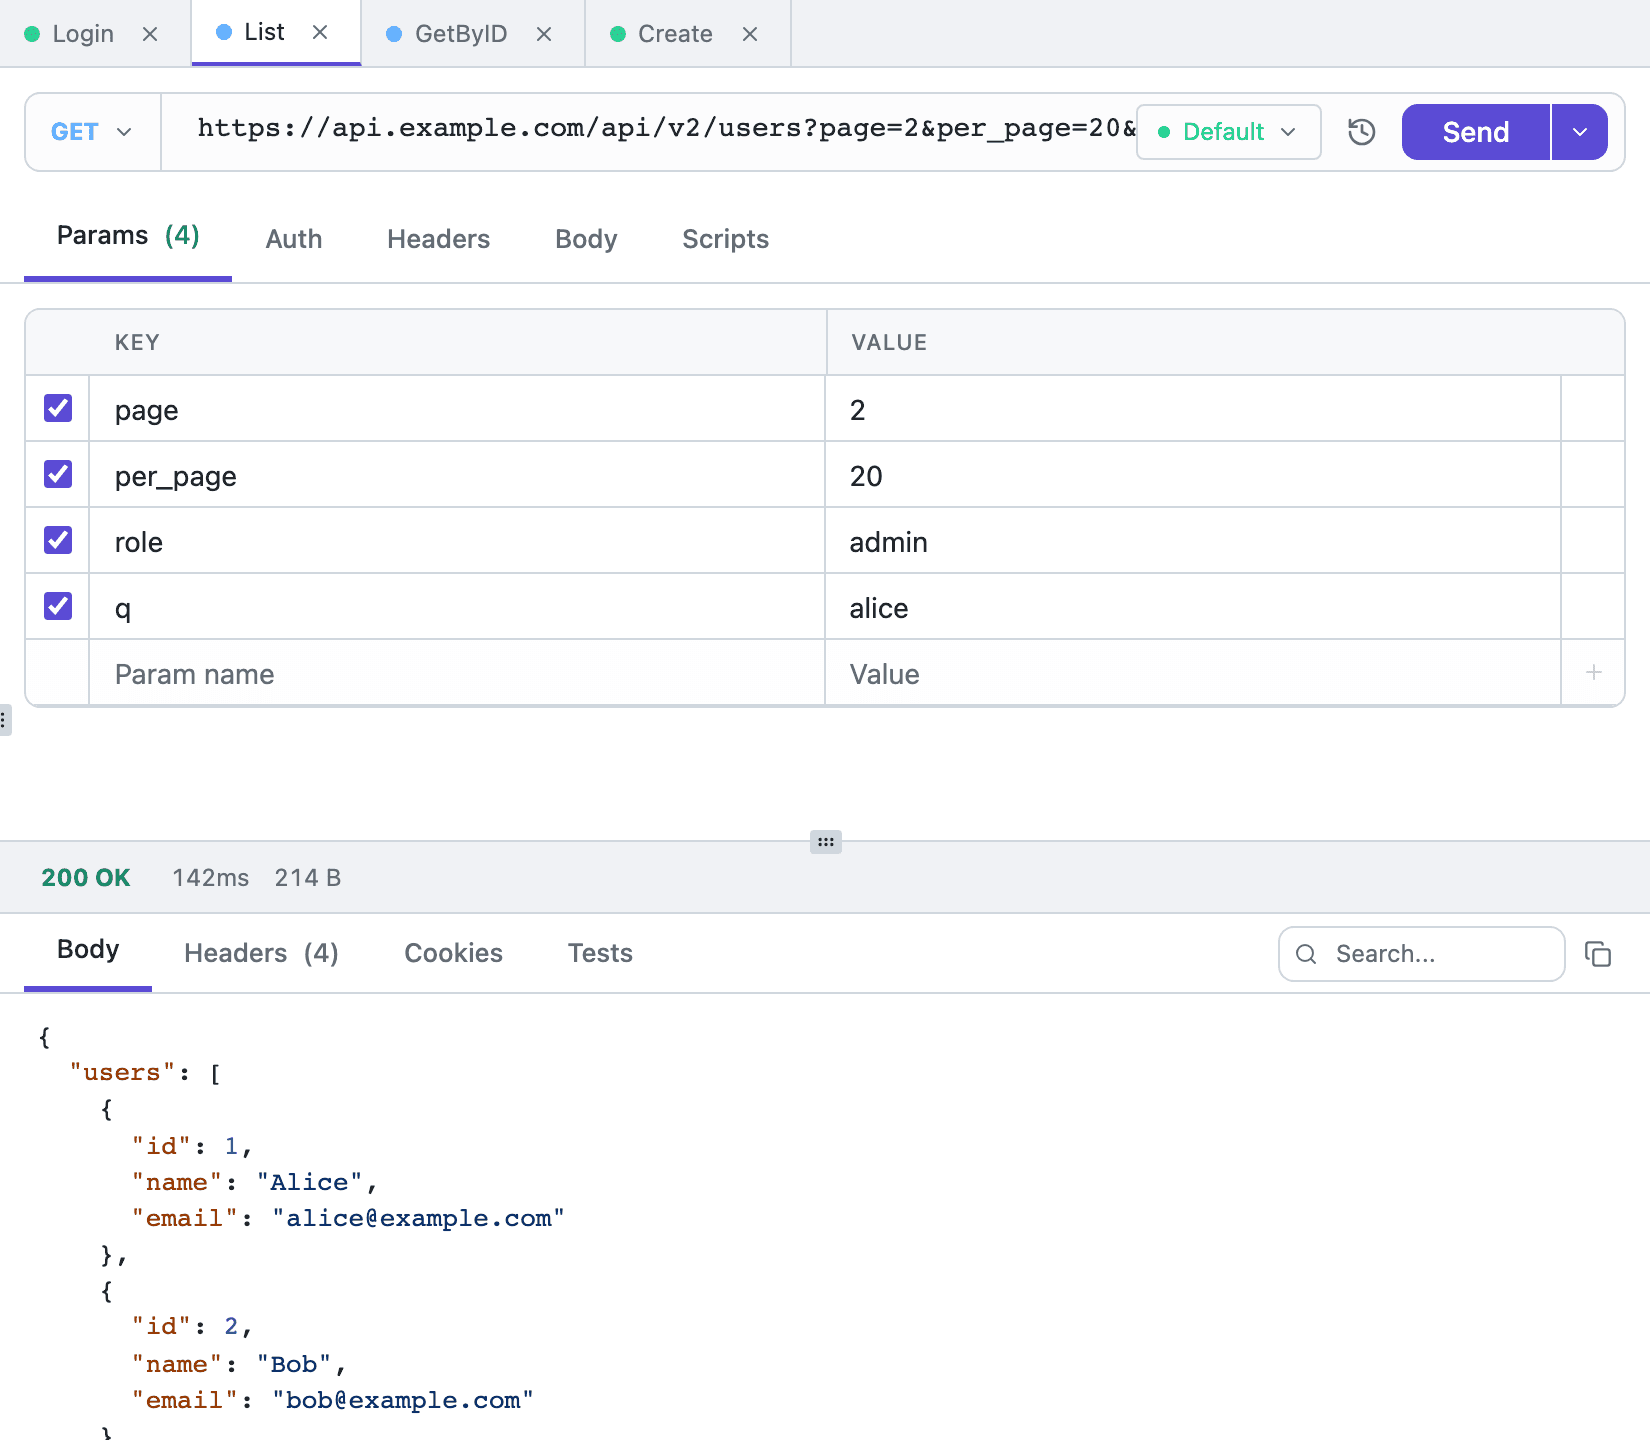Image resolution: width=1650 pixels, height=1440 pixels.
Task: Open the Auth tab
Action: [x=294, y=239]
